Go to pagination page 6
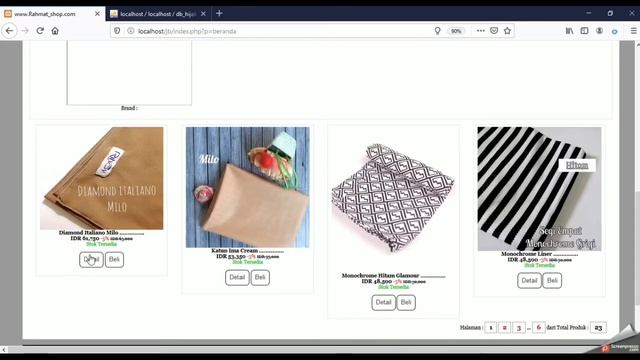 (538, 327)
